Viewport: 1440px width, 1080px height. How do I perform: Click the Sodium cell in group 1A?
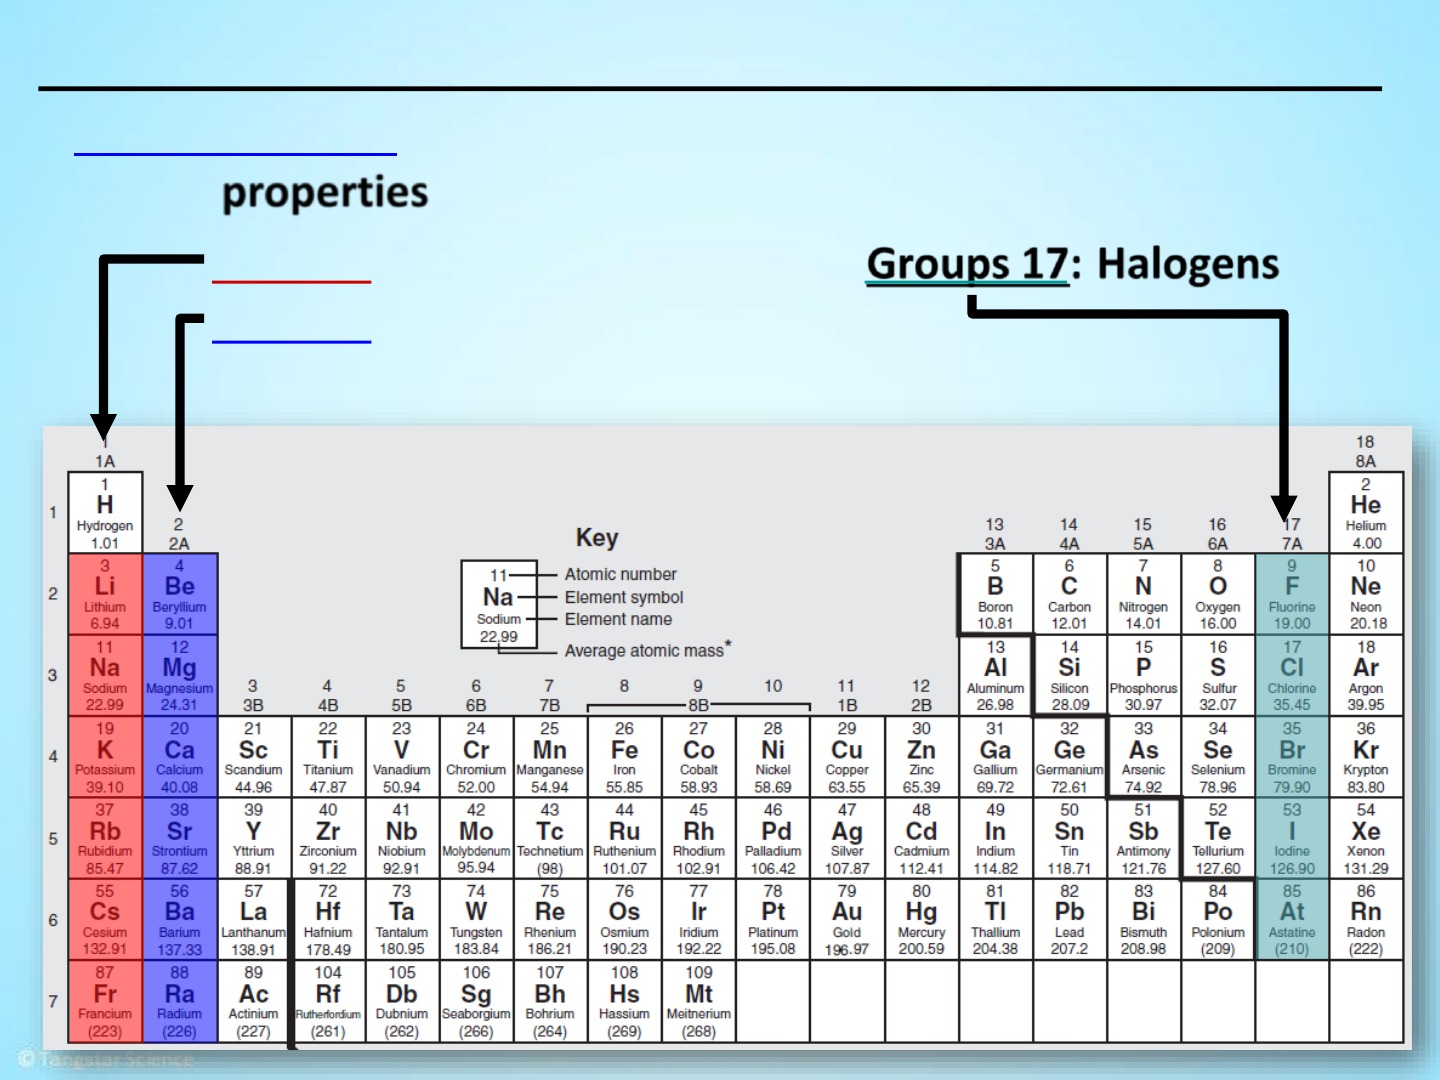(x=105, y=675)
